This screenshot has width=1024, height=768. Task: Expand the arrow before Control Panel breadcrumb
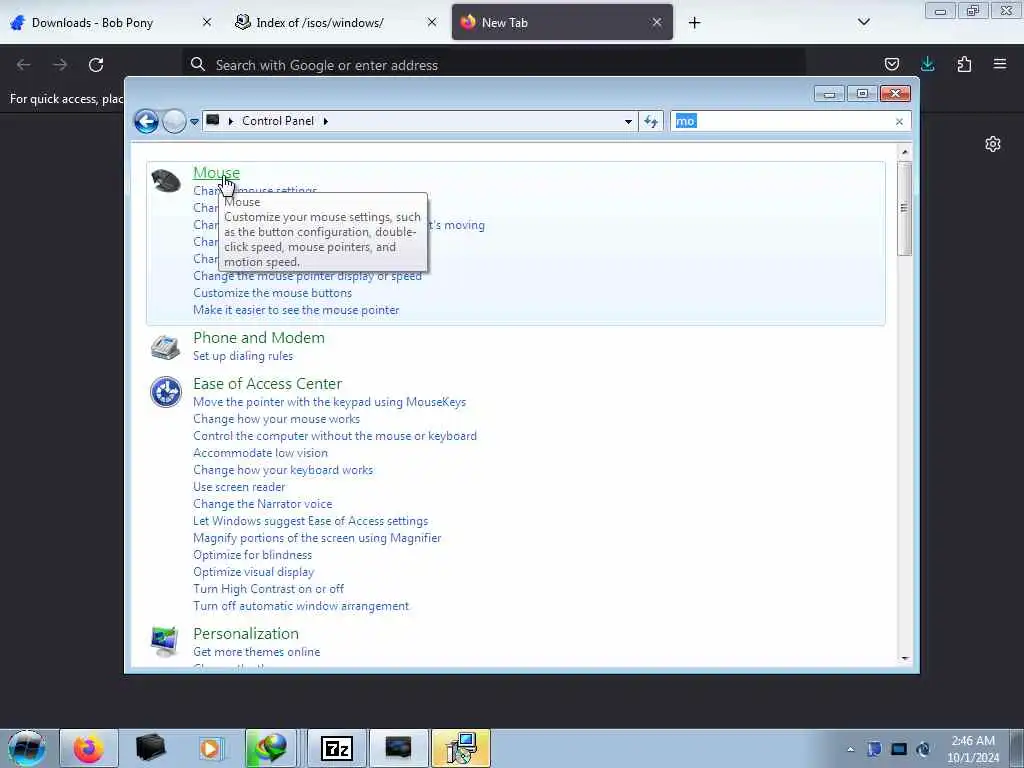point(231,121)
